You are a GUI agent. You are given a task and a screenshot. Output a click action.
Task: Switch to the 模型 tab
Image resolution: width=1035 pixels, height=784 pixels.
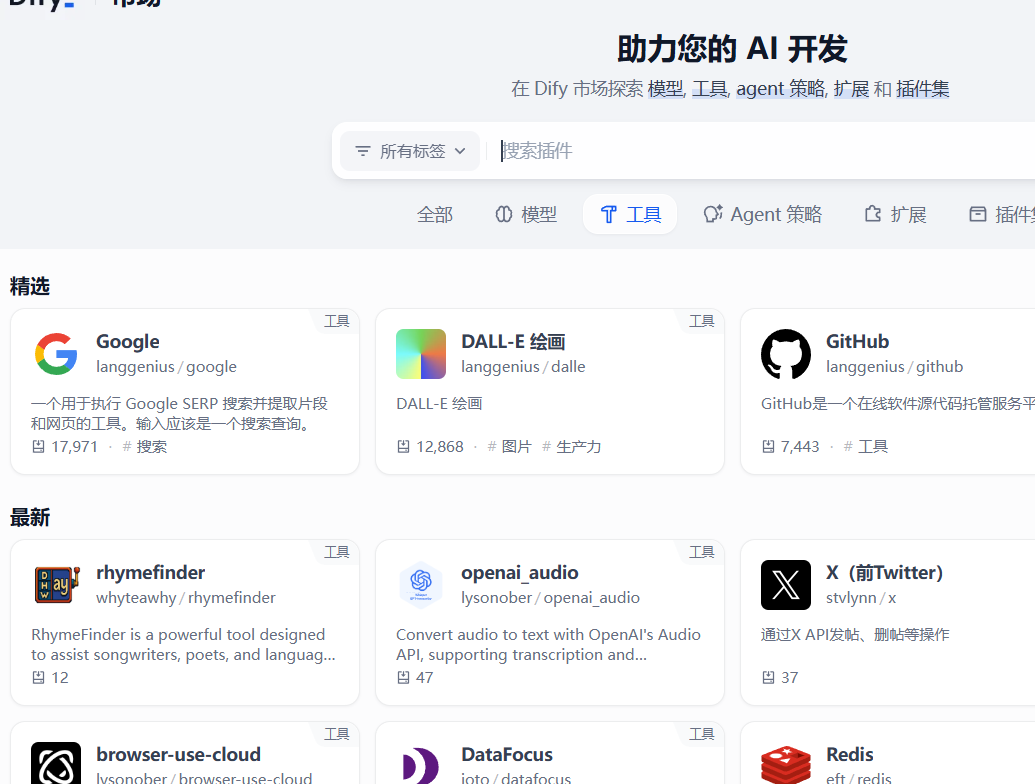[526, 214]
